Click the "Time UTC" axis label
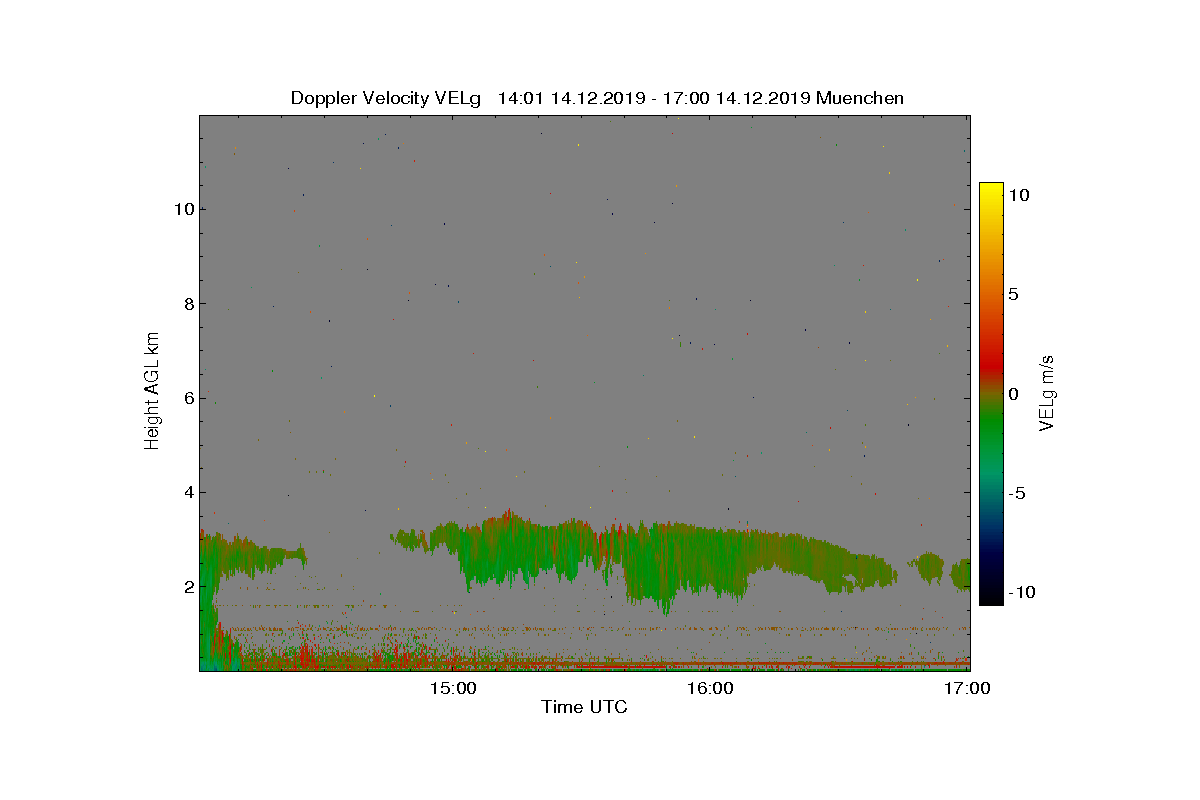The image size is (1200, 800). (x=584, y=708)
